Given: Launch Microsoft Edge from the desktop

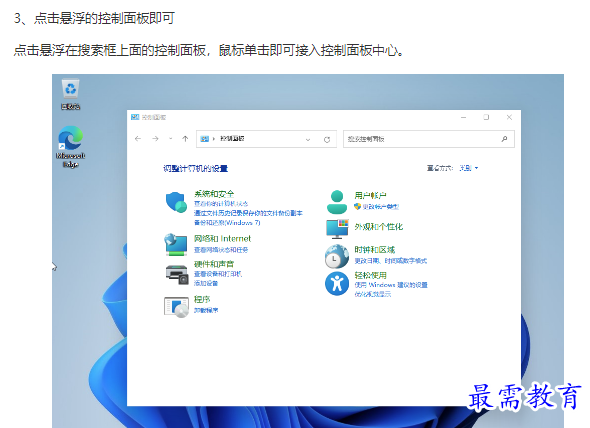Looking at the screenshot, I should (70, 147).
